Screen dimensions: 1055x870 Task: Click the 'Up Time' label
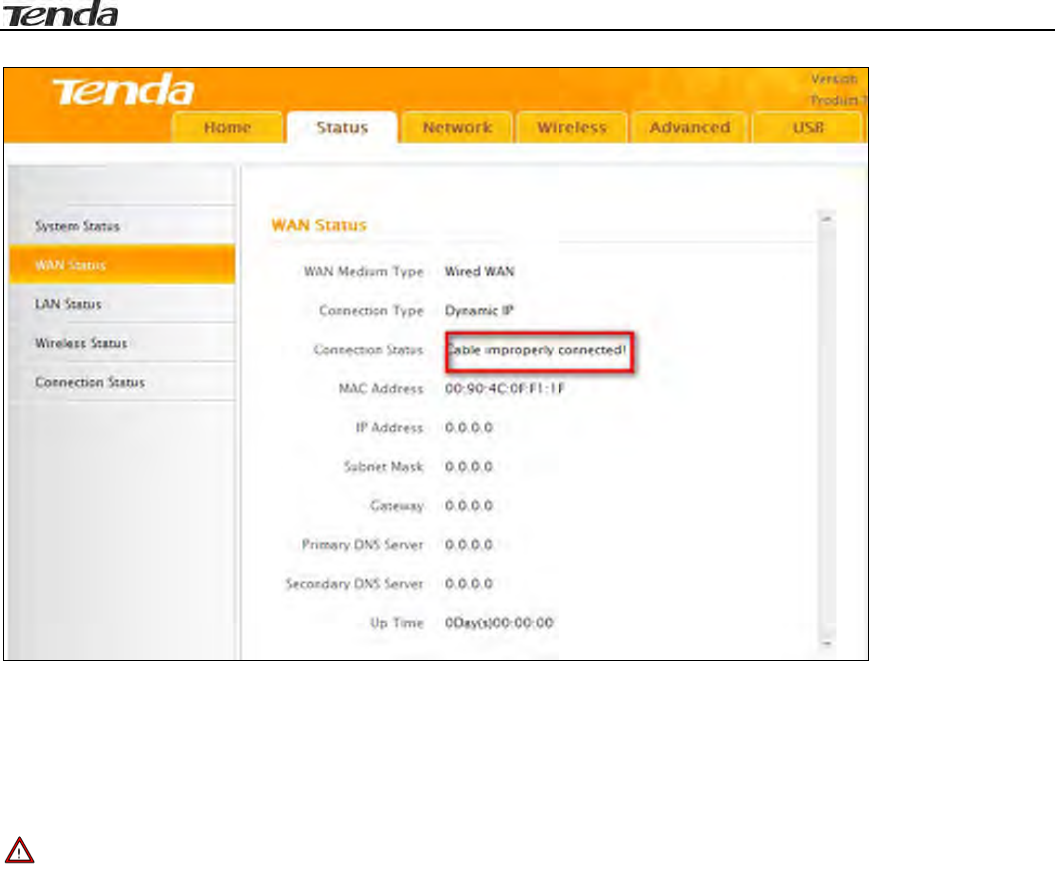click(x=397, y=622)
